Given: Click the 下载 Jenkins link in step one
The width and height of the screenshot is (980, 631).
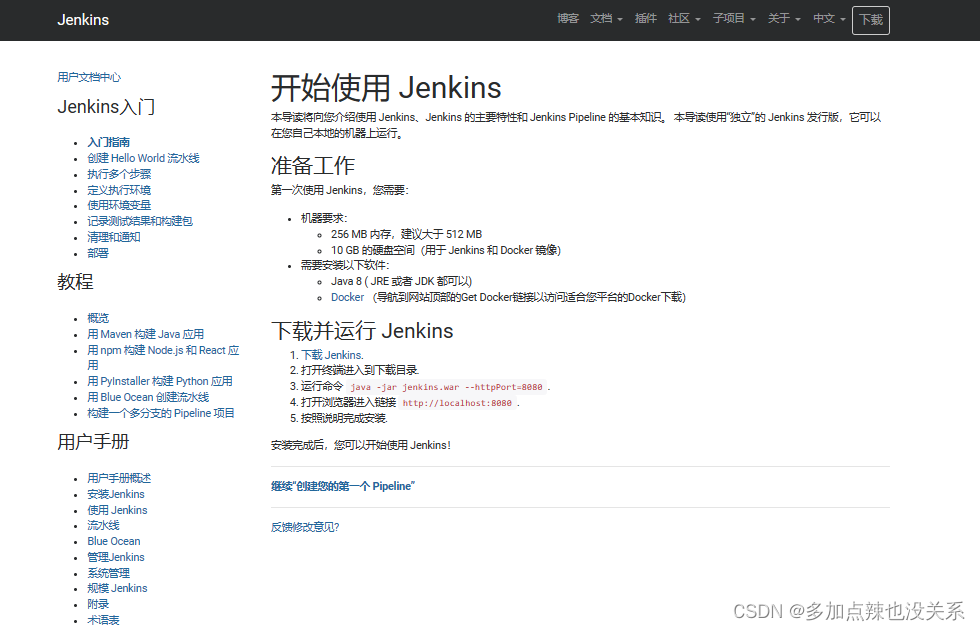Looking at the screenshot, I should pyautogui.click(x=332, y=355).
